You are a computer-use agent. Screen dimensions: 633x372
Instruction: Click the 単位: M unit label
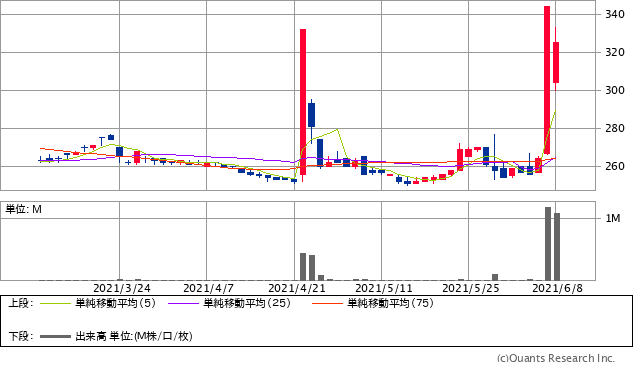(23, 210)
